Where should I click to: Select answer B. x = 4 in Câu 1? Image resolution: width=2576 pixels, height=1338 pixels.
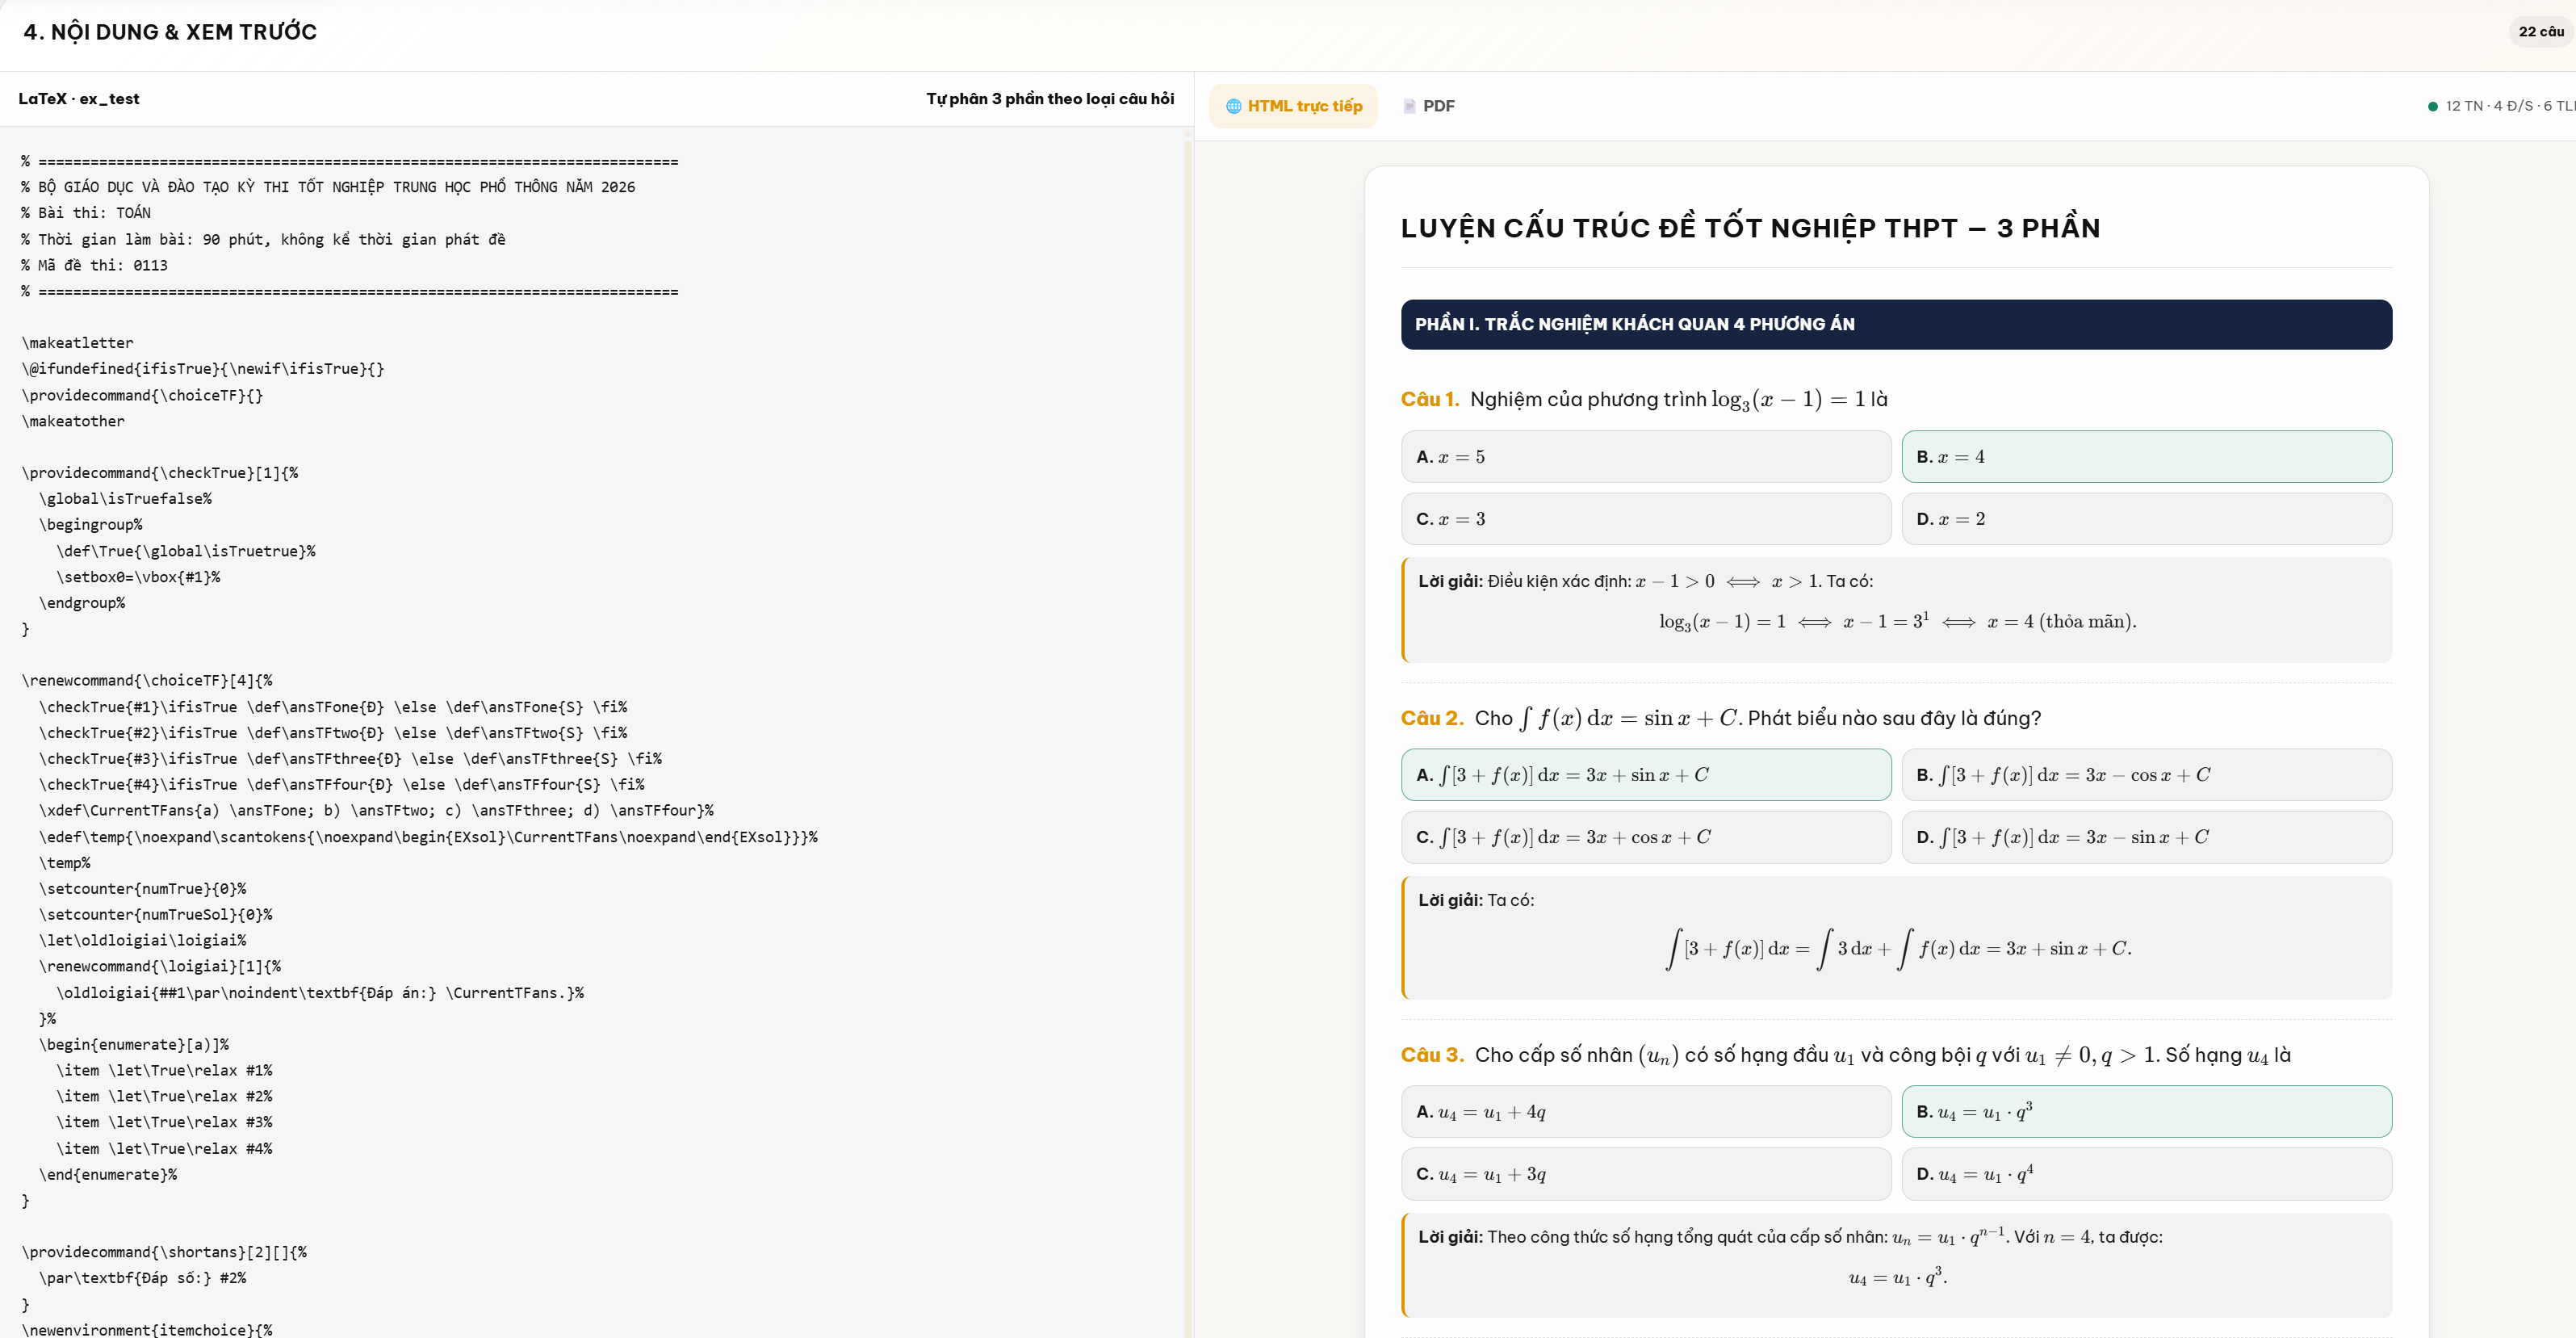click(x=2146, y=457)
